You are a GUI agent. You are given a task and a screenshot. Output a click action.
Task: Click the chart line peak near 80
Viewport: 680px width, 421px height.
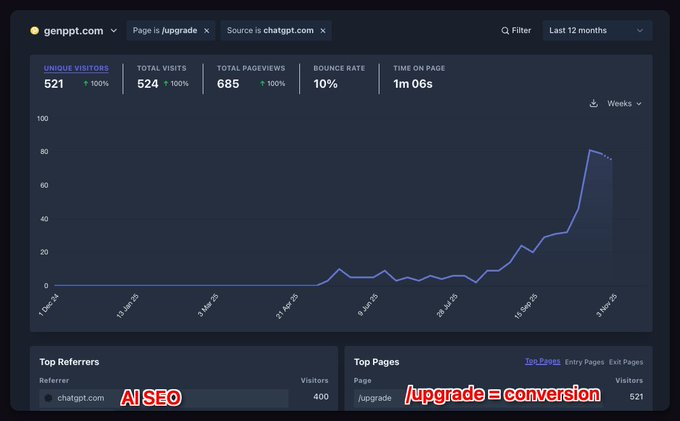(x=590, y=150)
